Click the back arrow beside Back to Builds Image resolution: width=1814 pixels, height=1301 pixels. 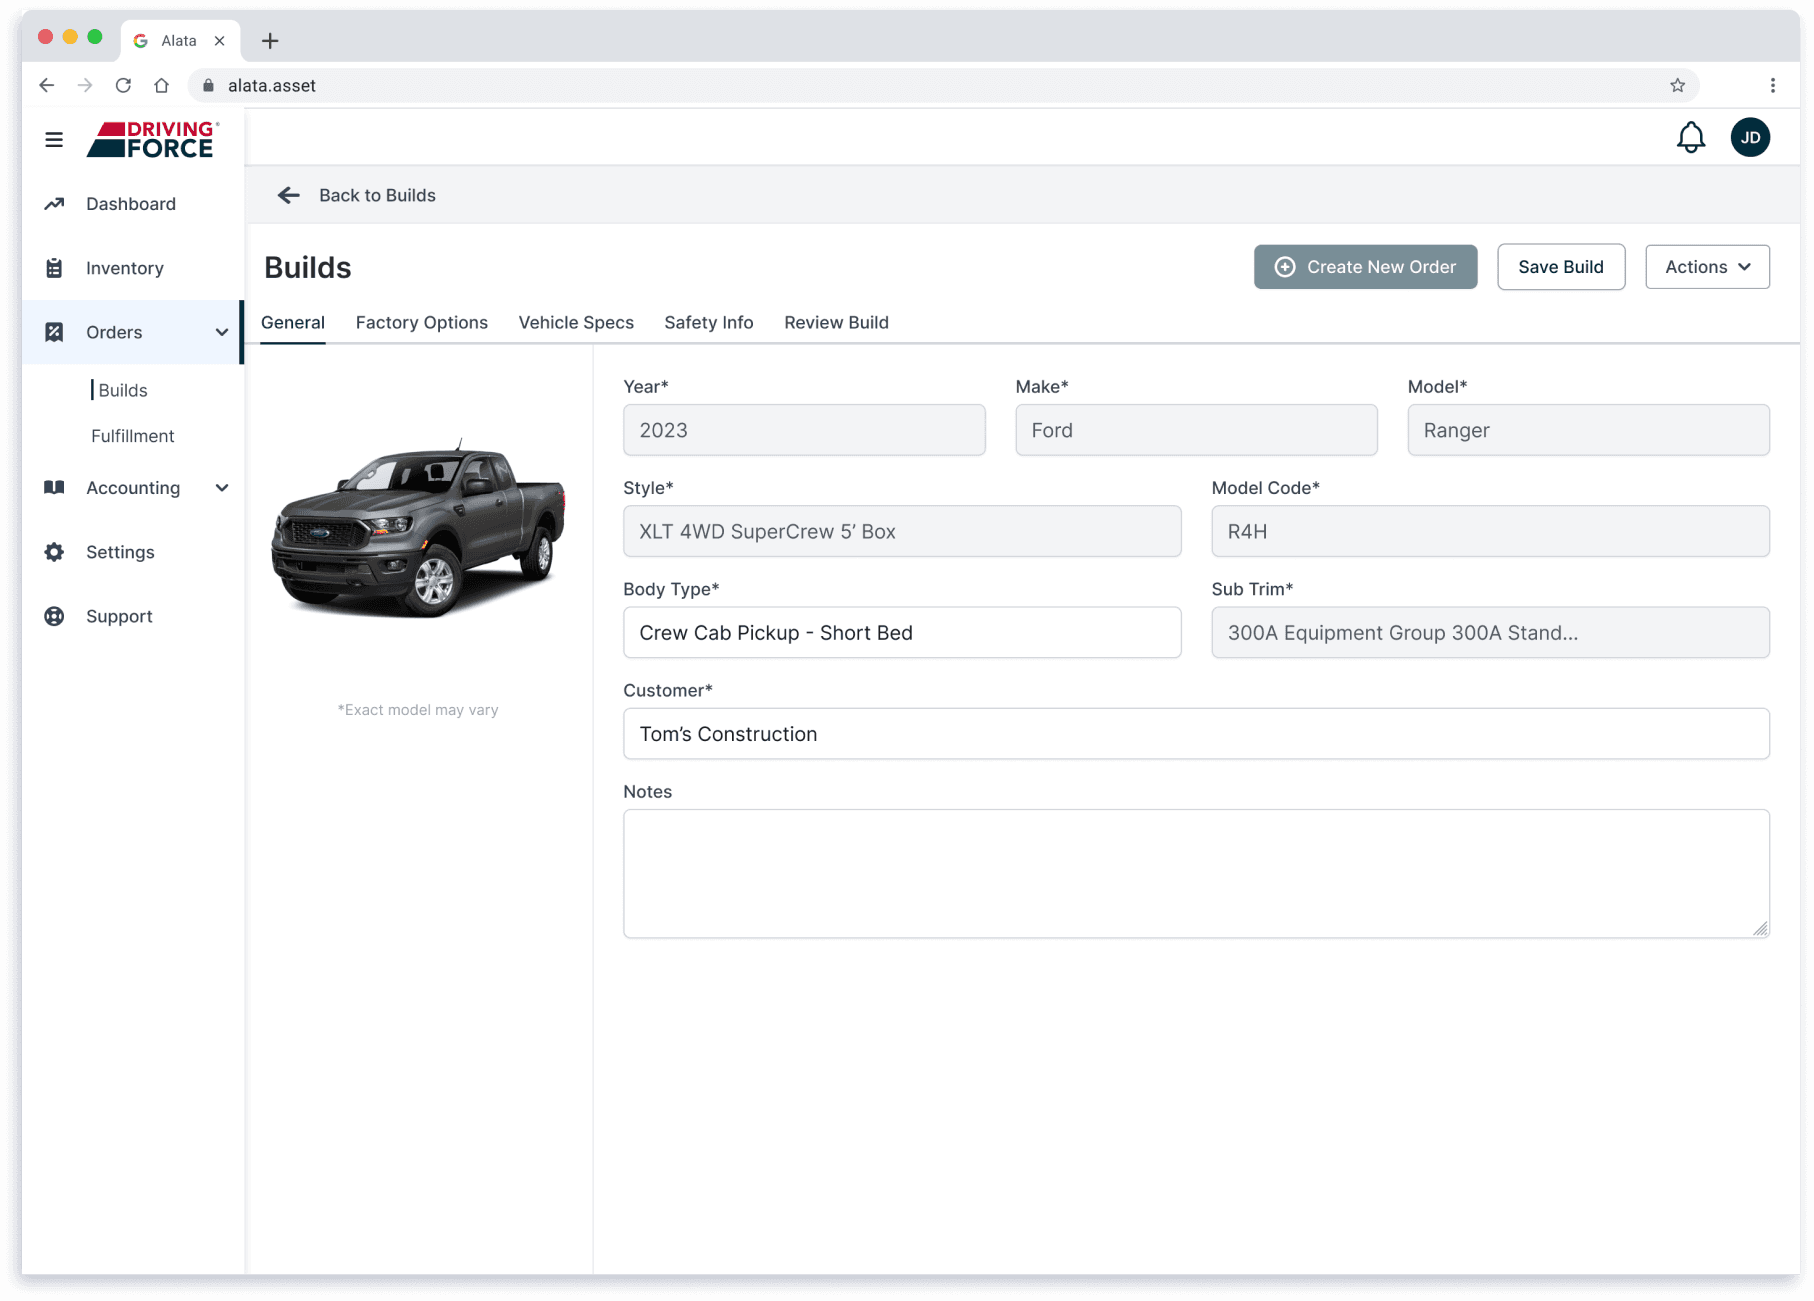pos(289,195)
